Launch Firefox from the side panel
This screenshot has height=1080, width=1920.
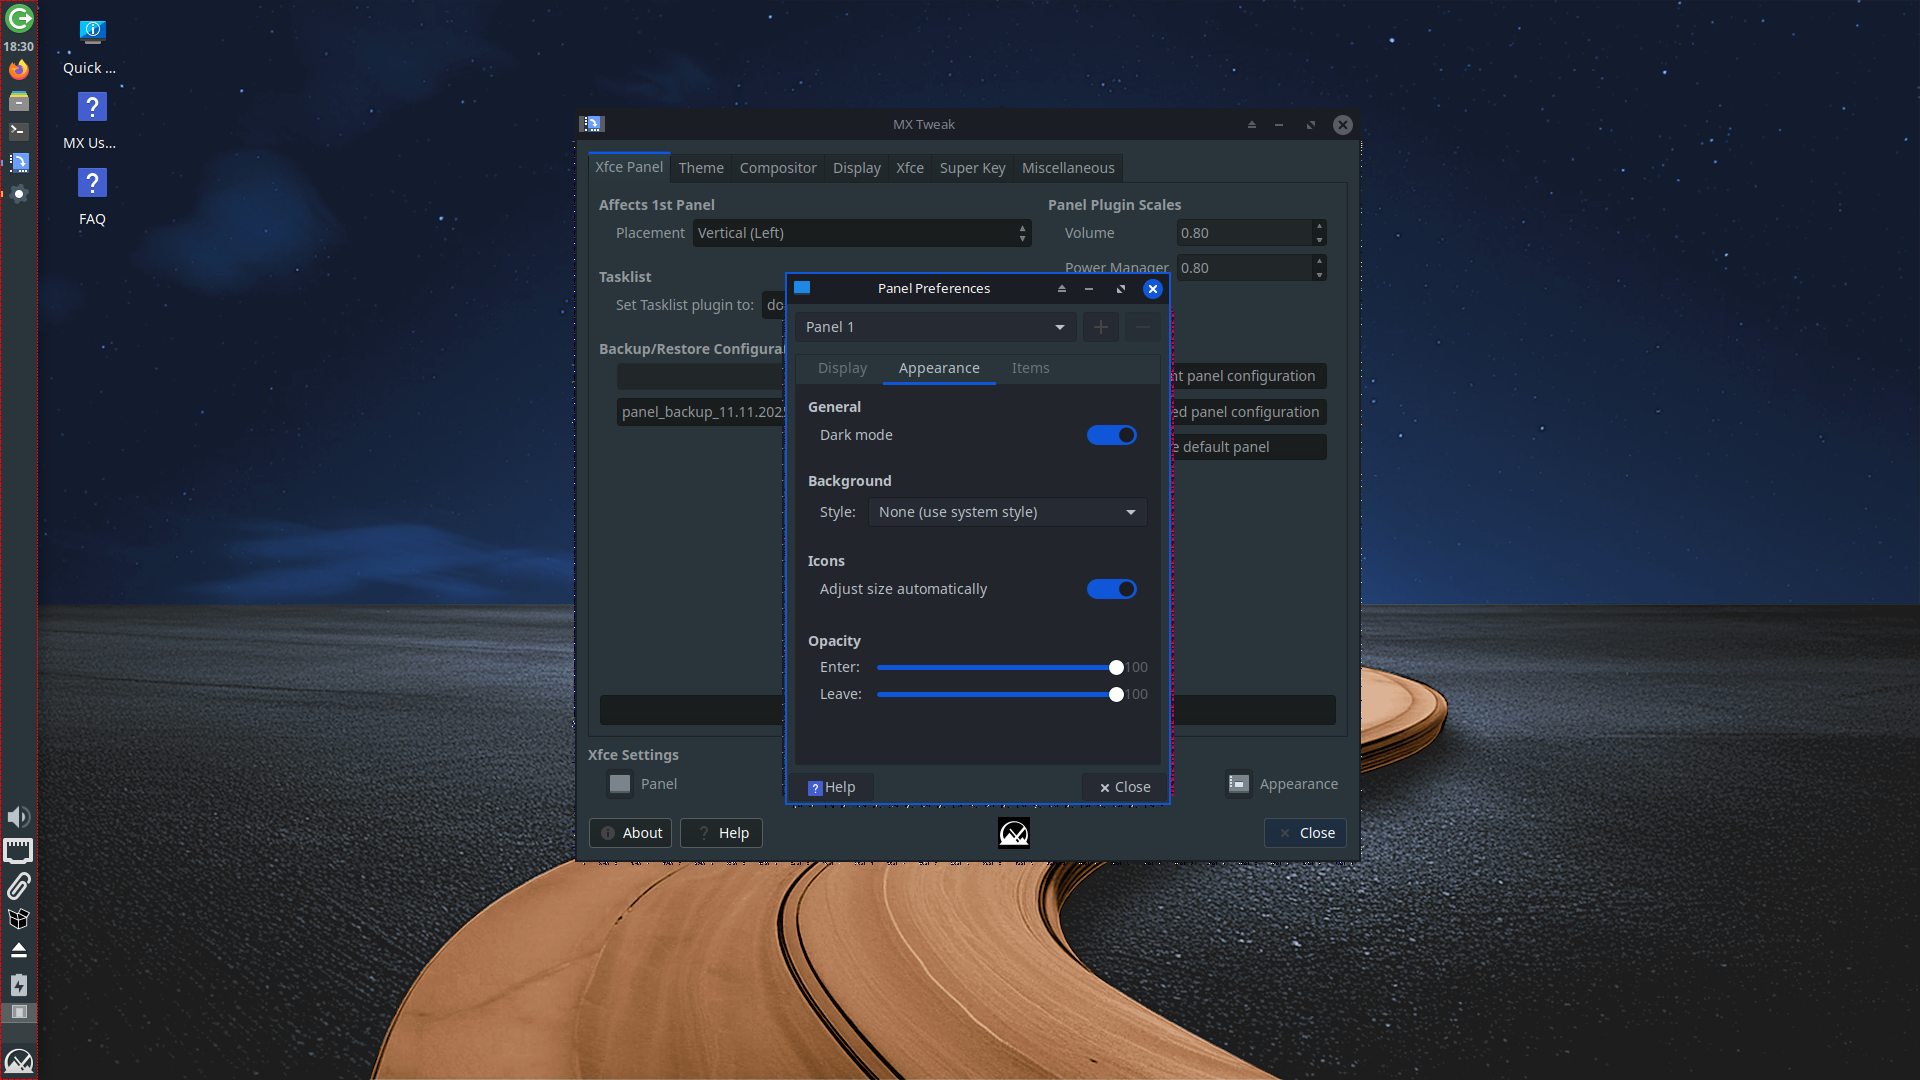[x=19, y=69]
